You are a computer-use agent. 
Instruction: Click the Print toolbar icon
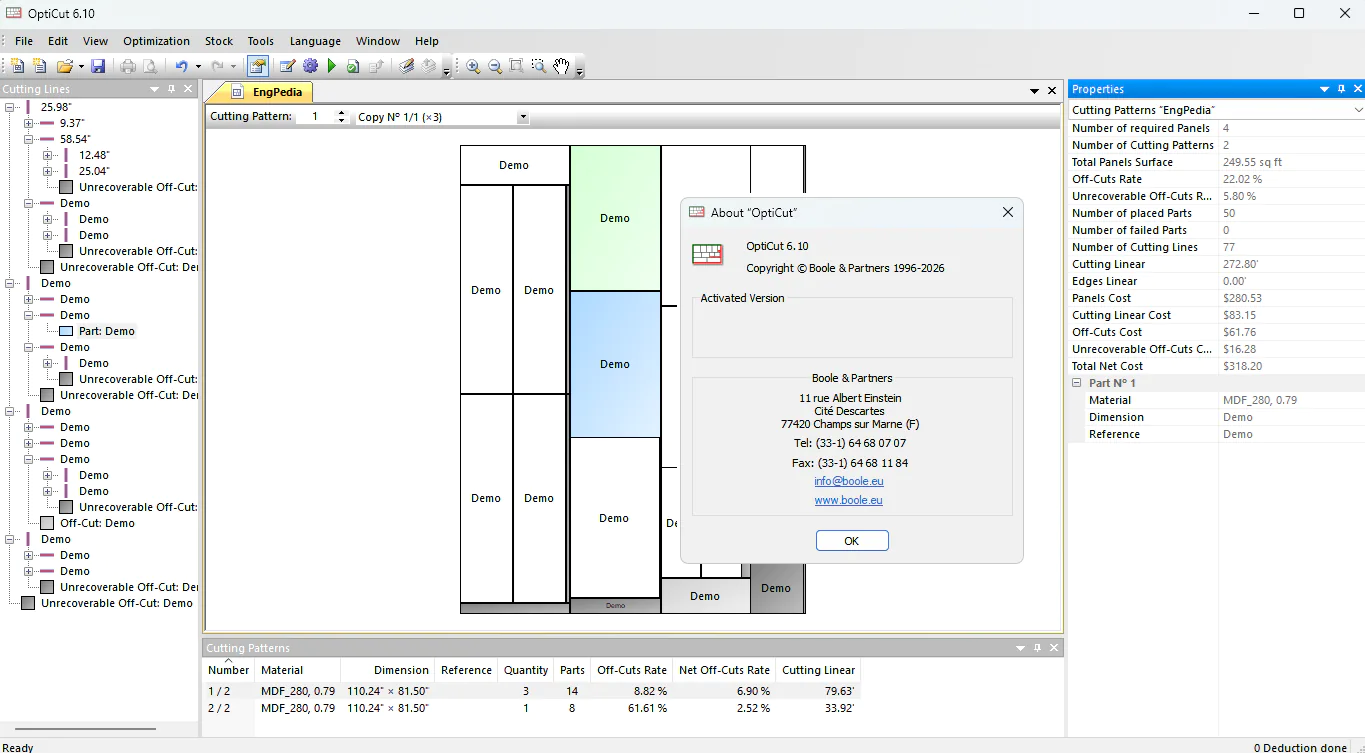[x=128, y=66]
